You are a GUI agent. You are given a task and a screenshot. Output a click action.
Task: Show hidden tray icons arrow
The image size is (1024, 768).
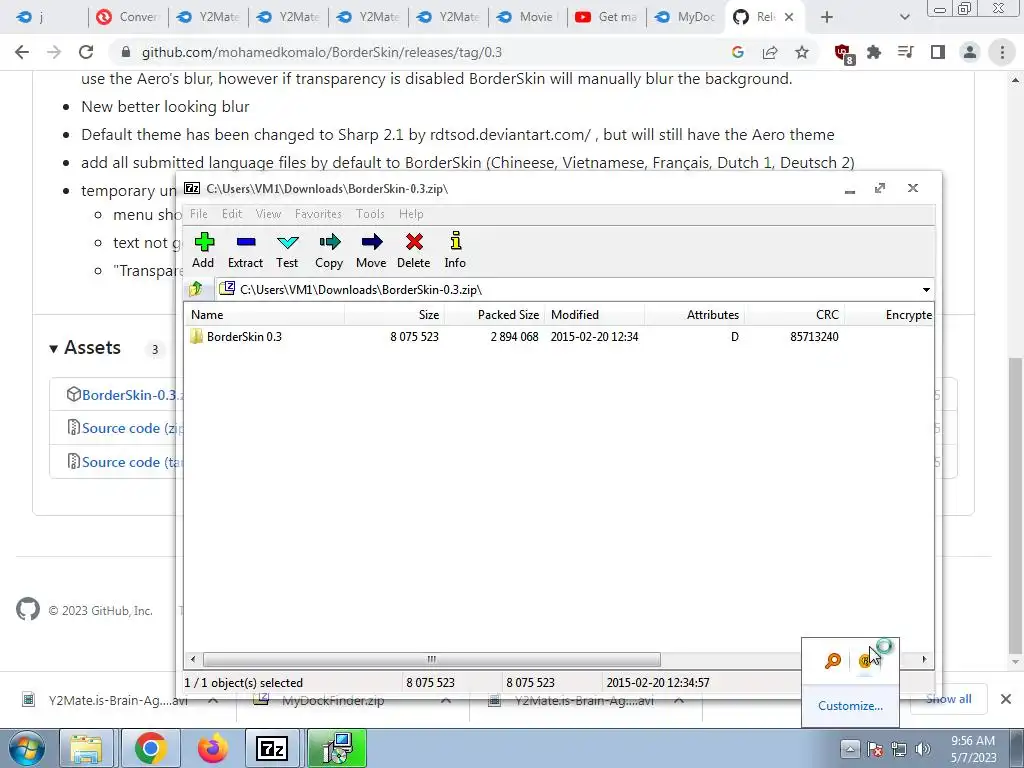[850, 749]
